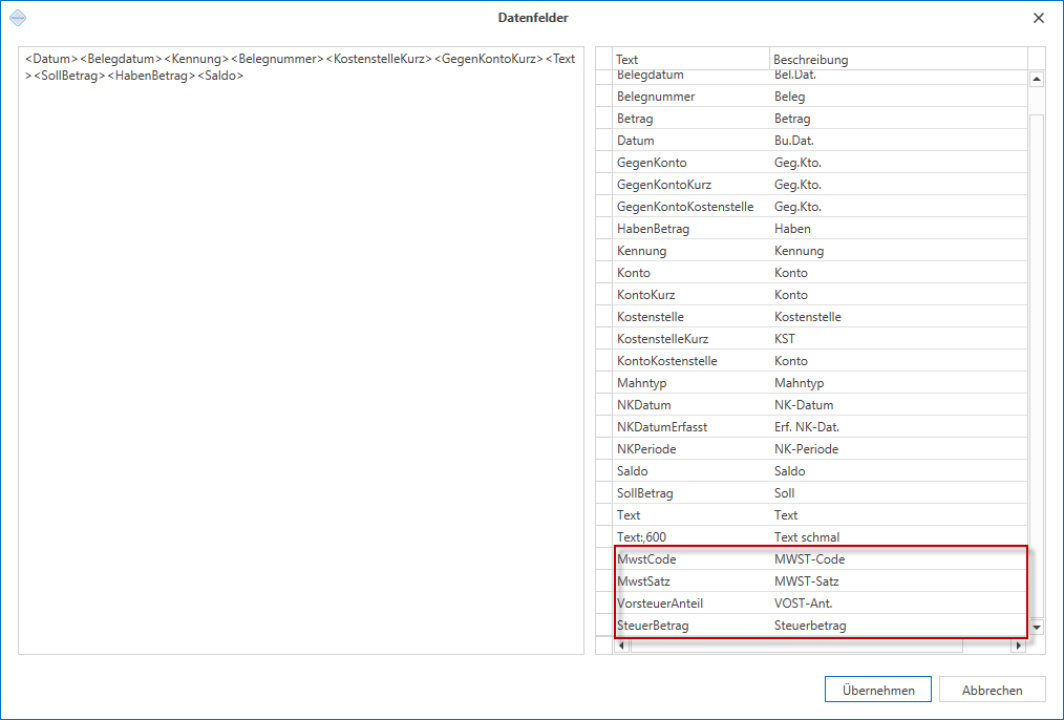
Task: Select 'Kennung' in the Text column
Action: 642,250
